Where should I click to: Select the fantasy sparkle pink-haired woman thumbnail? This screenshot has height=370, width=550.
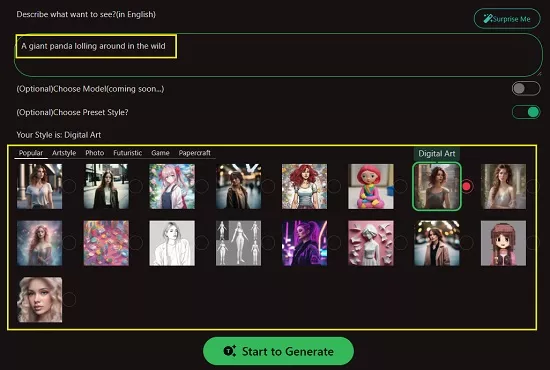[x=40, y=243]
